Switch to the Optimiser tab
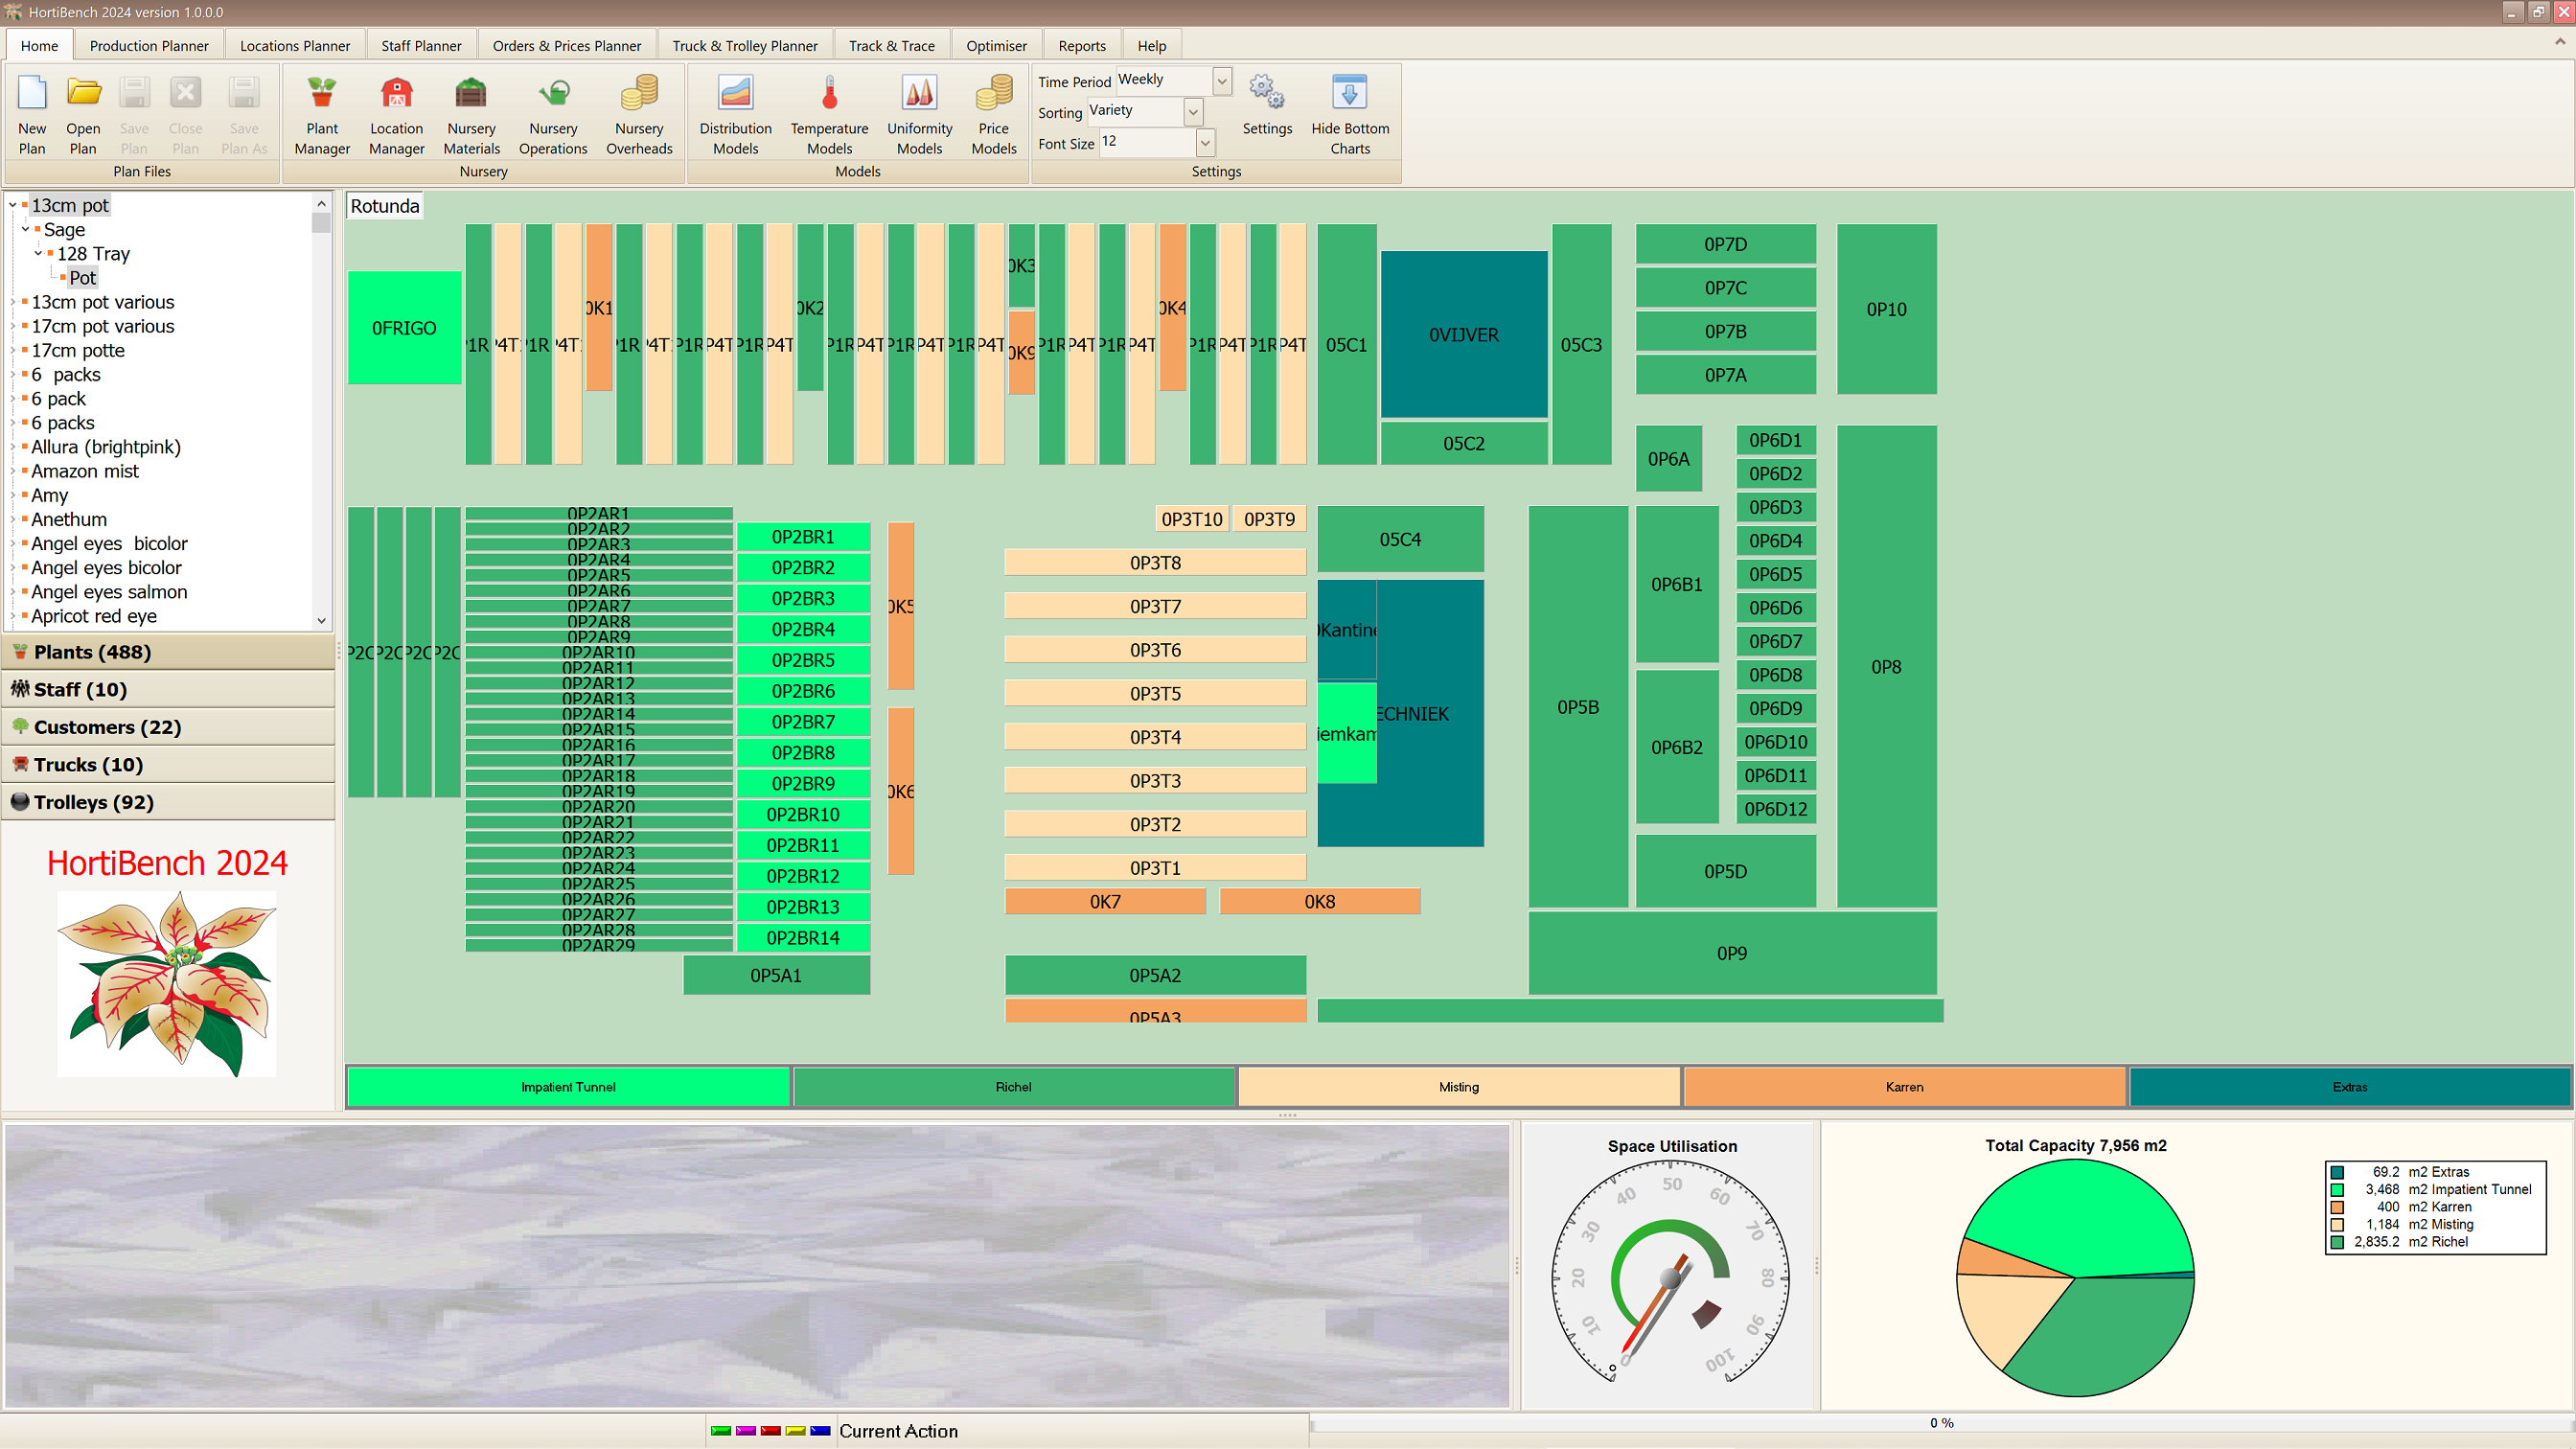Viewport: 2576px width, 1449px height. 996,45
